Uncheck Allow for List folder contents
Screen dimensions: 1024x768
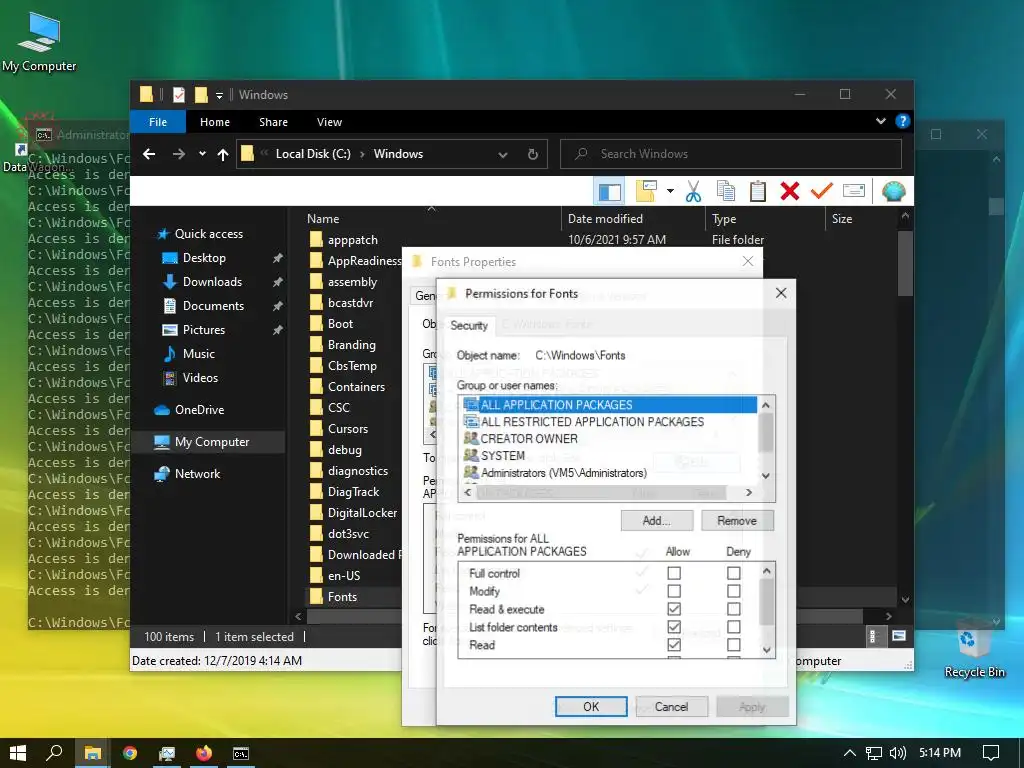coord(674,627)
